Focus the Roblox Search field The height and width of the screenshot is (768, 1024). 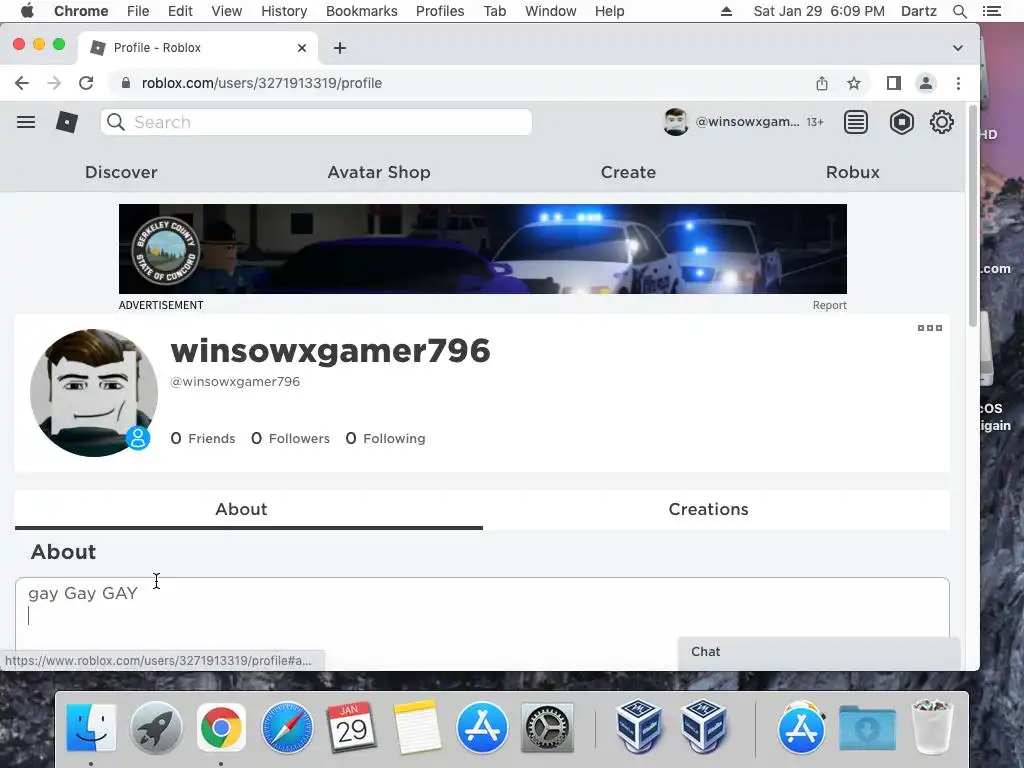316,122
